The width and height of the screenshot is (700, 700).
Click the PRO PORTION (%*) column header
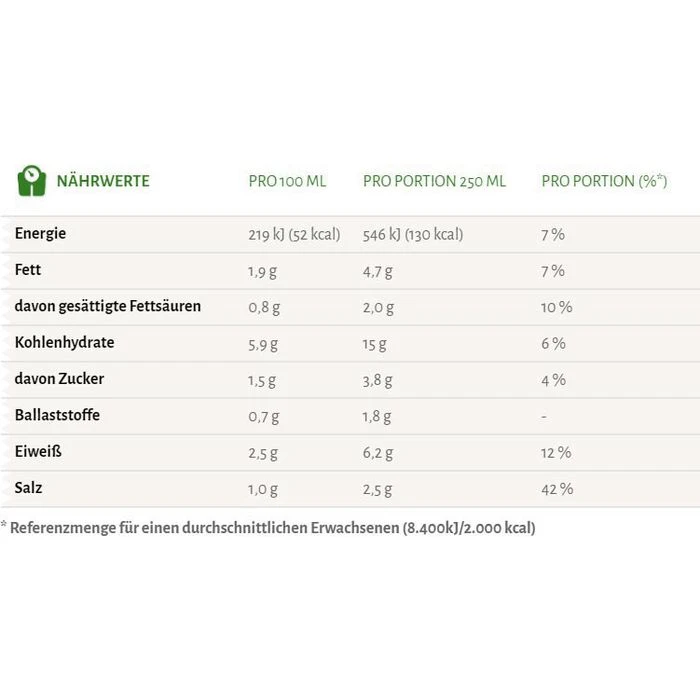pyautogui.click(x=604, y=181)
